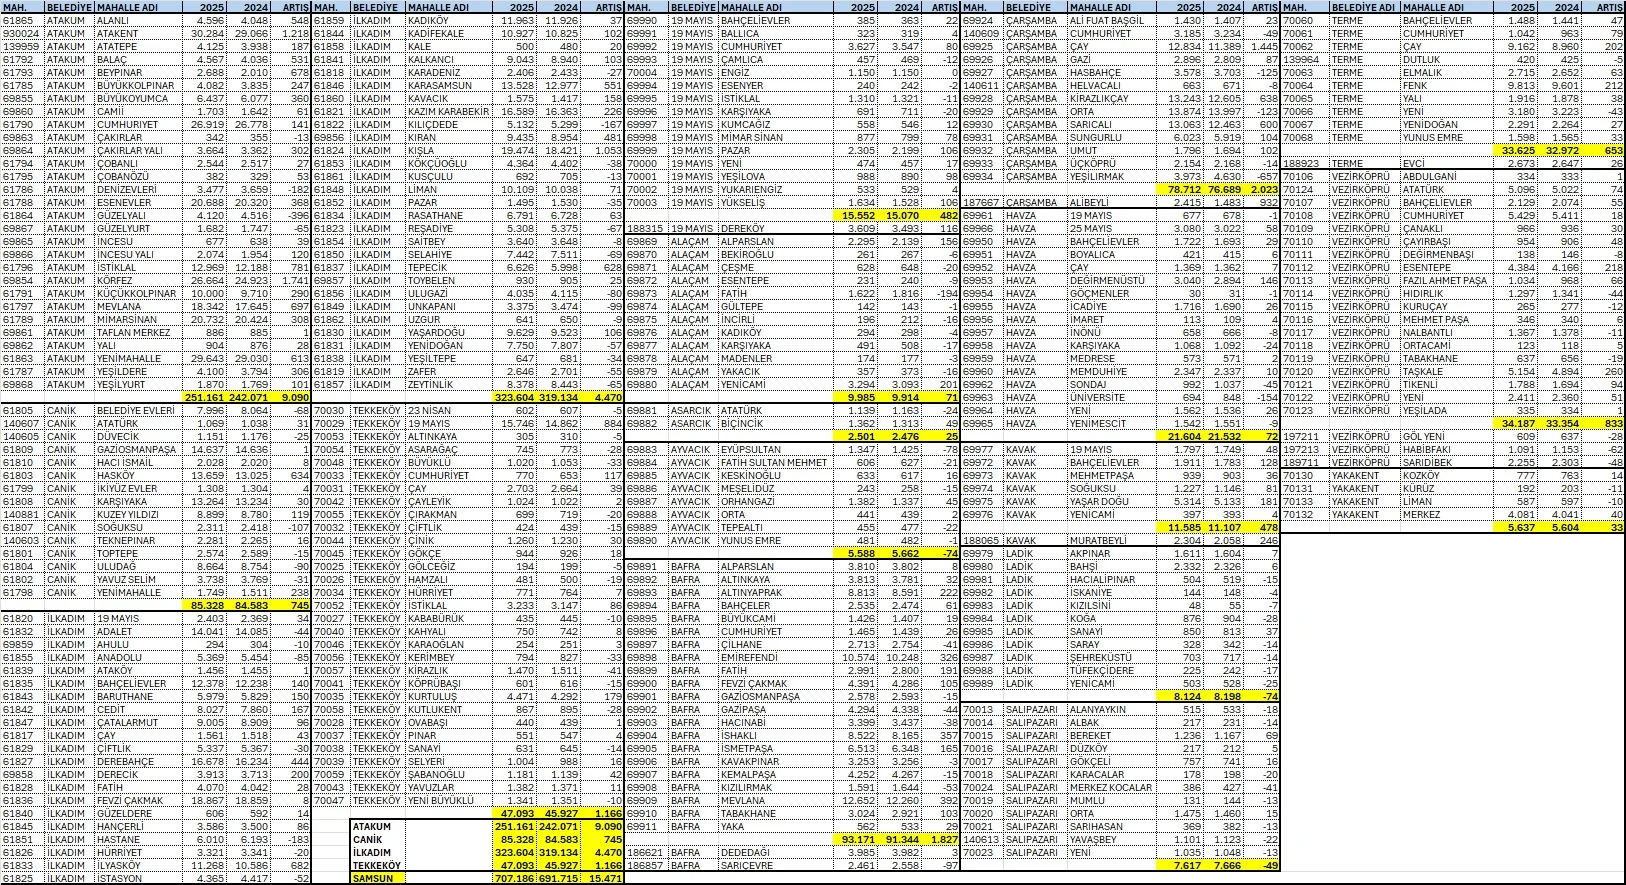Click the Canik BELEDİYE EVLERİ cell
Image resolution: width=1626 pixels, height=885 pixels.
pyautogui.click(x=135, y=410)
